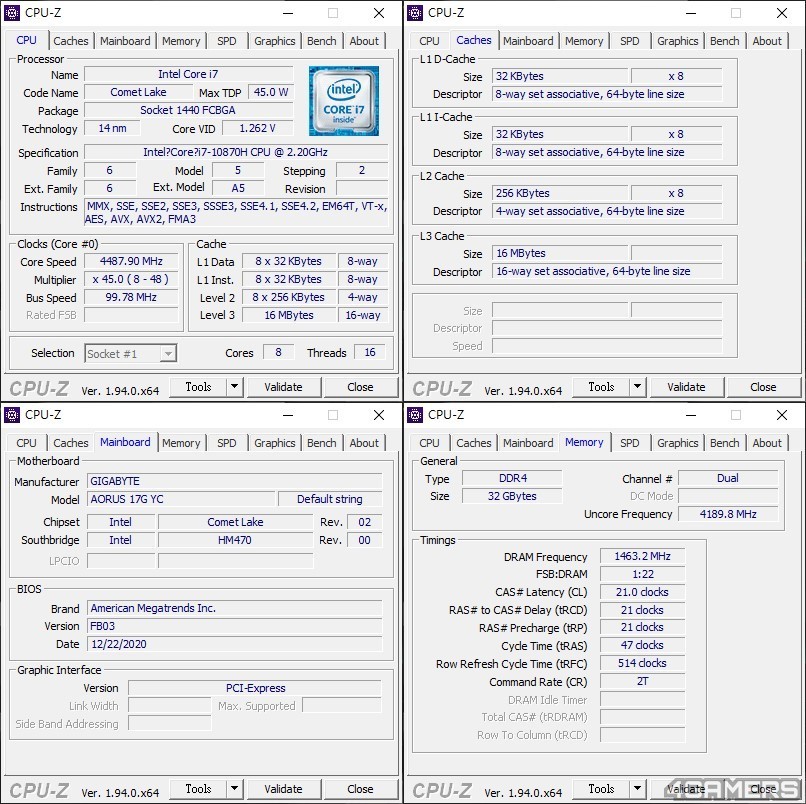Screen dimensions: 806x804
Task: Click Model field AORUS 17G YC
Action: tap(181, 499)
